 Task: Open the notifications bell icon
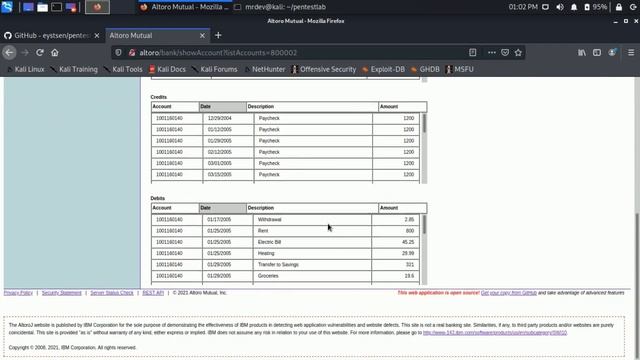574,7
